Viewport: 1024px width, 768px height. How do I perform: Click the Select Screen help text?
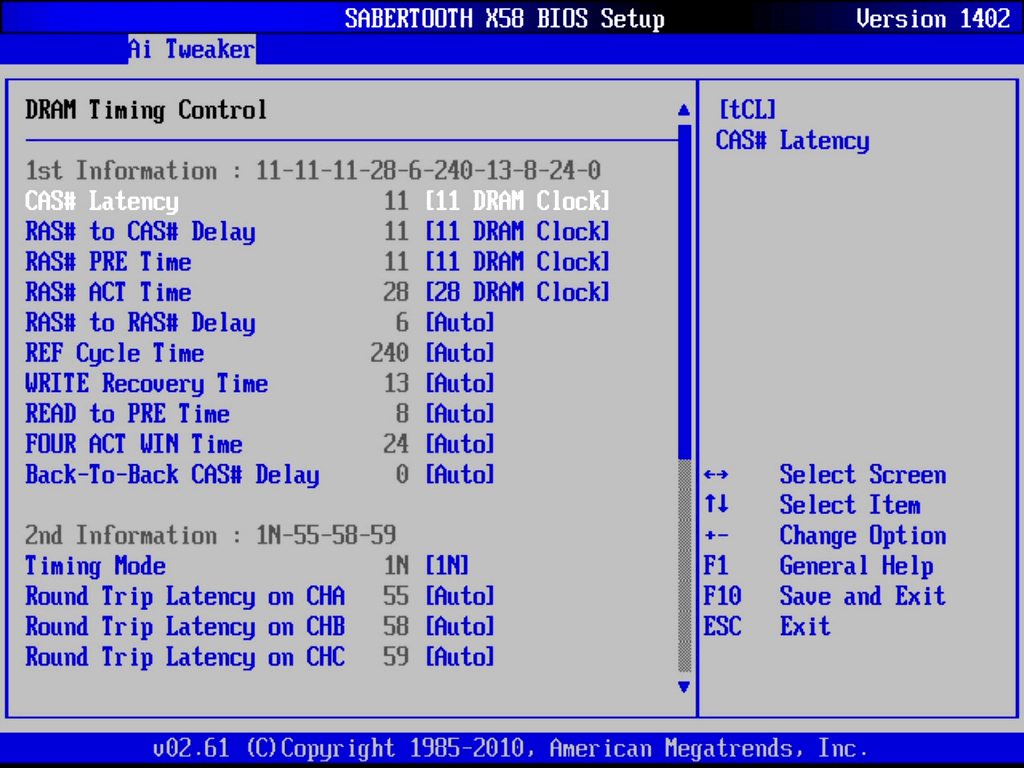point(863,475)
